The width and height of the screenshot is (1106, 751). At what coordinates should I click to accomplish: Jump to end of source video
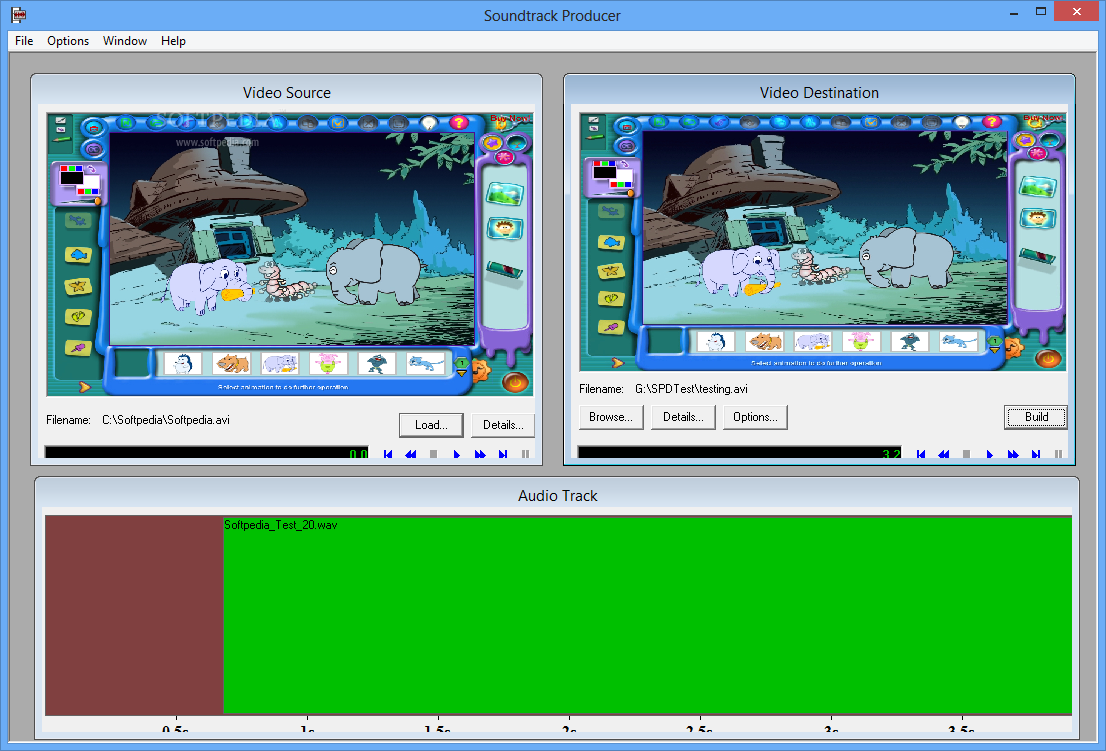pyautogui.click(x=503, y=454)
